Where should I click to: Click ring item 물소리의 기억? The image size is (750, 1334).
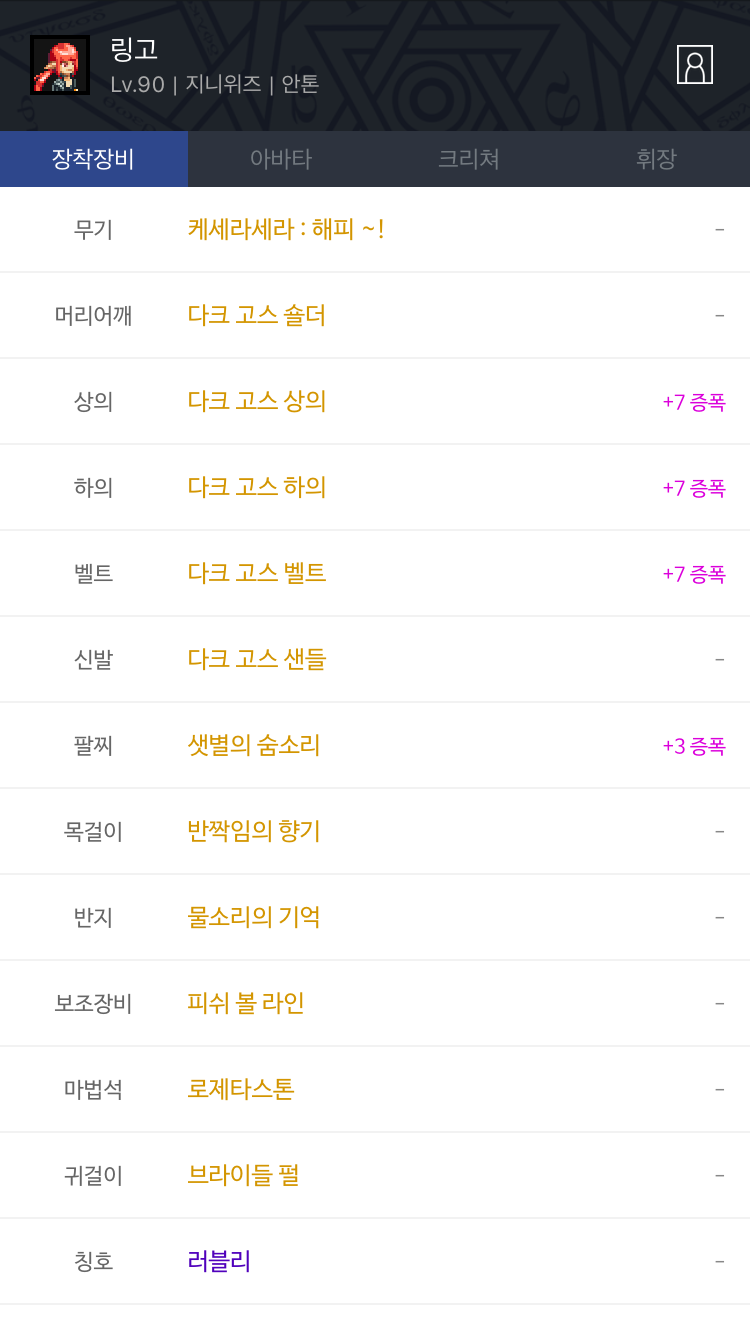coord(254,917)
